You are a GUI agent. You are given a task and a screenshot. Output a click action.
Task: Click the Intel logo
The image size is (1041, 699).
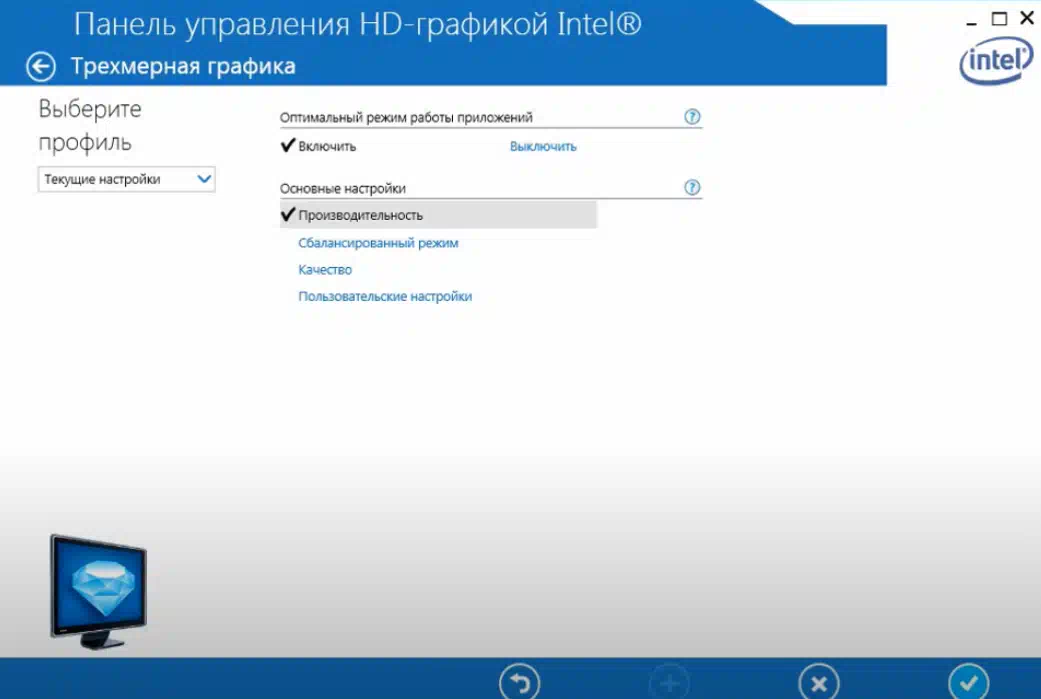tap(996, 63)
